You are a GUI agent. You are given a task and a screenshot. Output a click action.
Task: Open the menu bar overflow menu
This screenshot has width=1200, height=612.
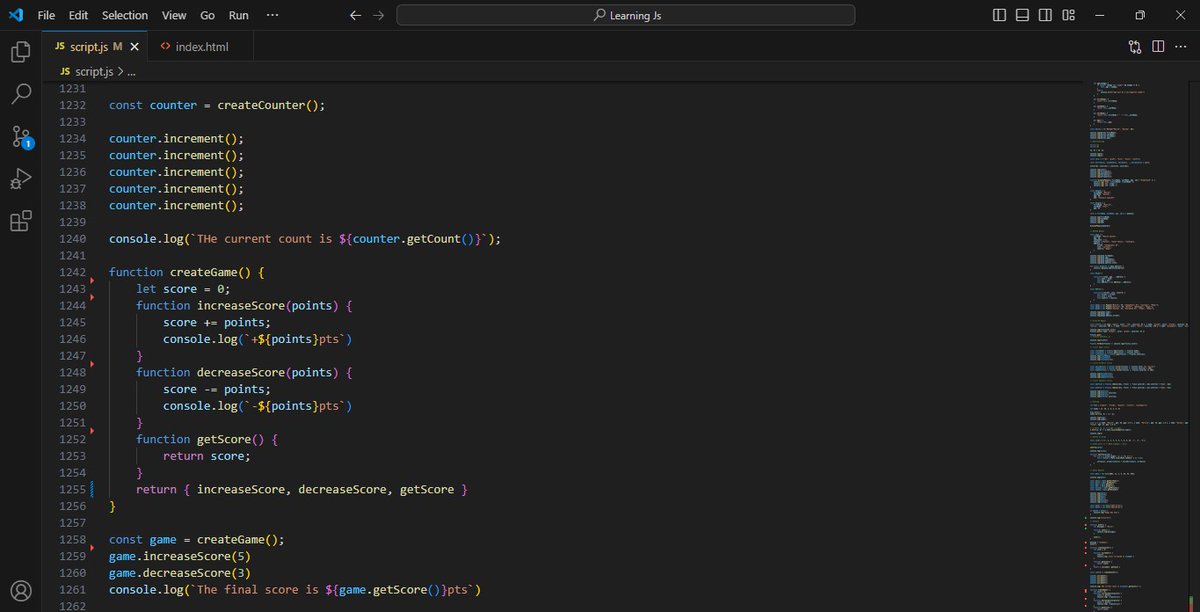tap(272, 14)
